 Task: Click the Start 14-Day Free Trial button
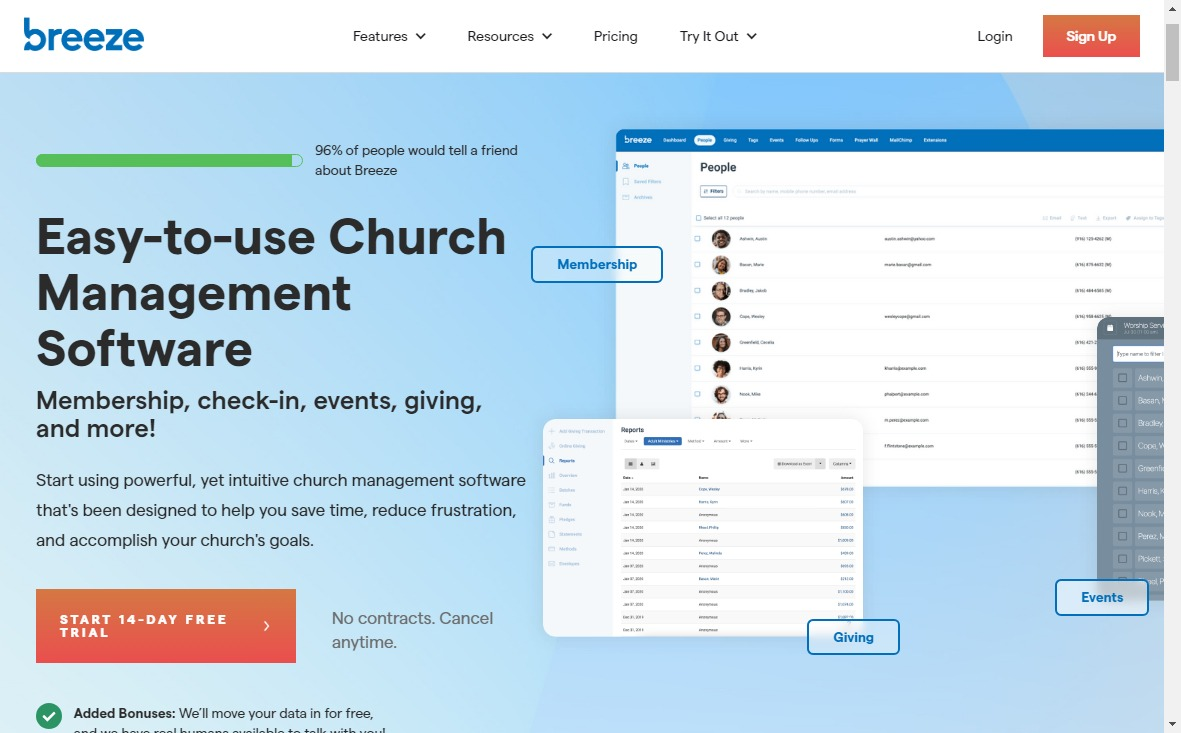point(165,625)
